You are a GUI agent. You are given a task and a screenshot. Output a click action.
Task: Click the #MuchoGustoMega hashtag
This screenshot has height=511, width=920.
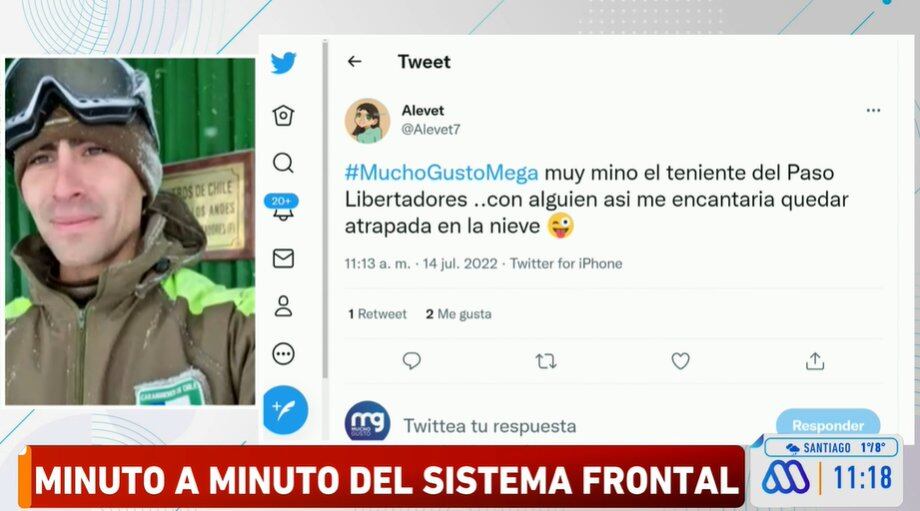pyautogui.click(x=441, y=172)
